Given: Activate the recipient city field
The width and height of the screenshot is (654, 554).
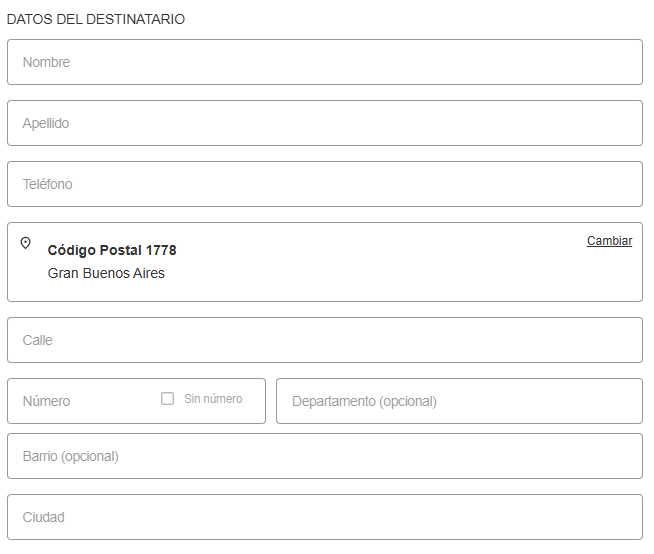Looking at the screenshot, I should tap(324, 517).
